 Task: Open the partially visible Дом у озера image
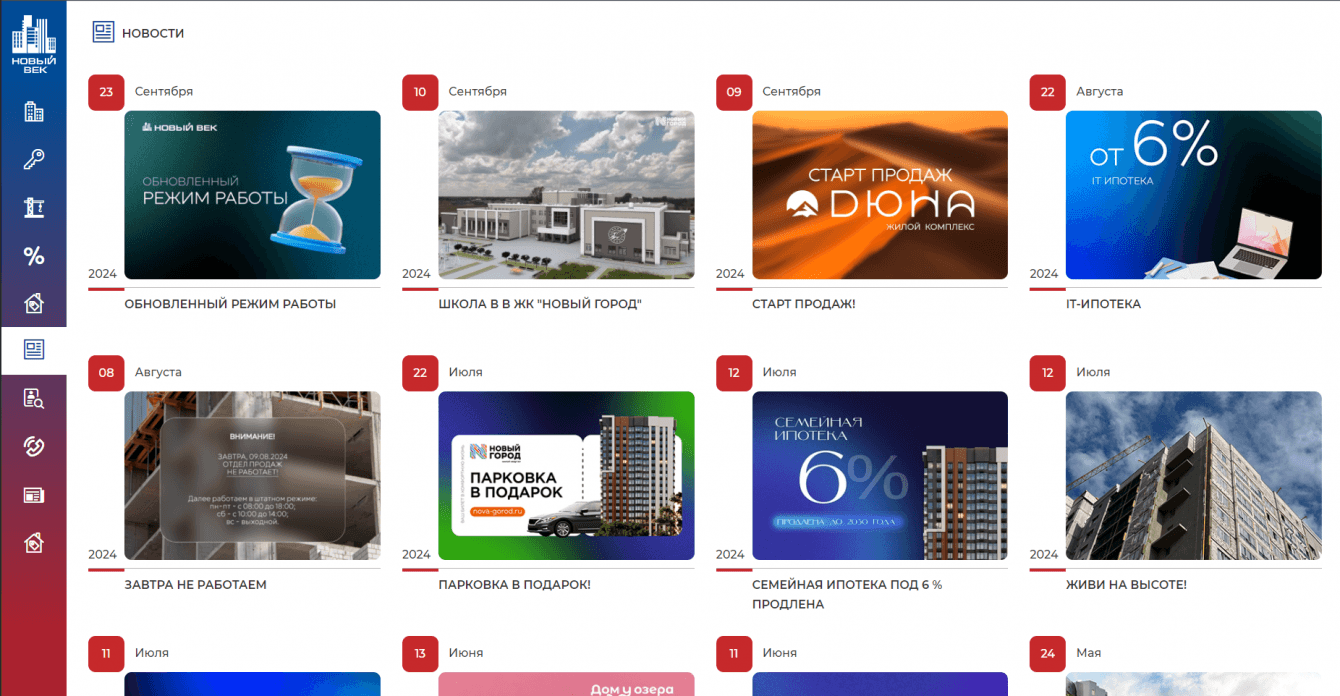566,684
